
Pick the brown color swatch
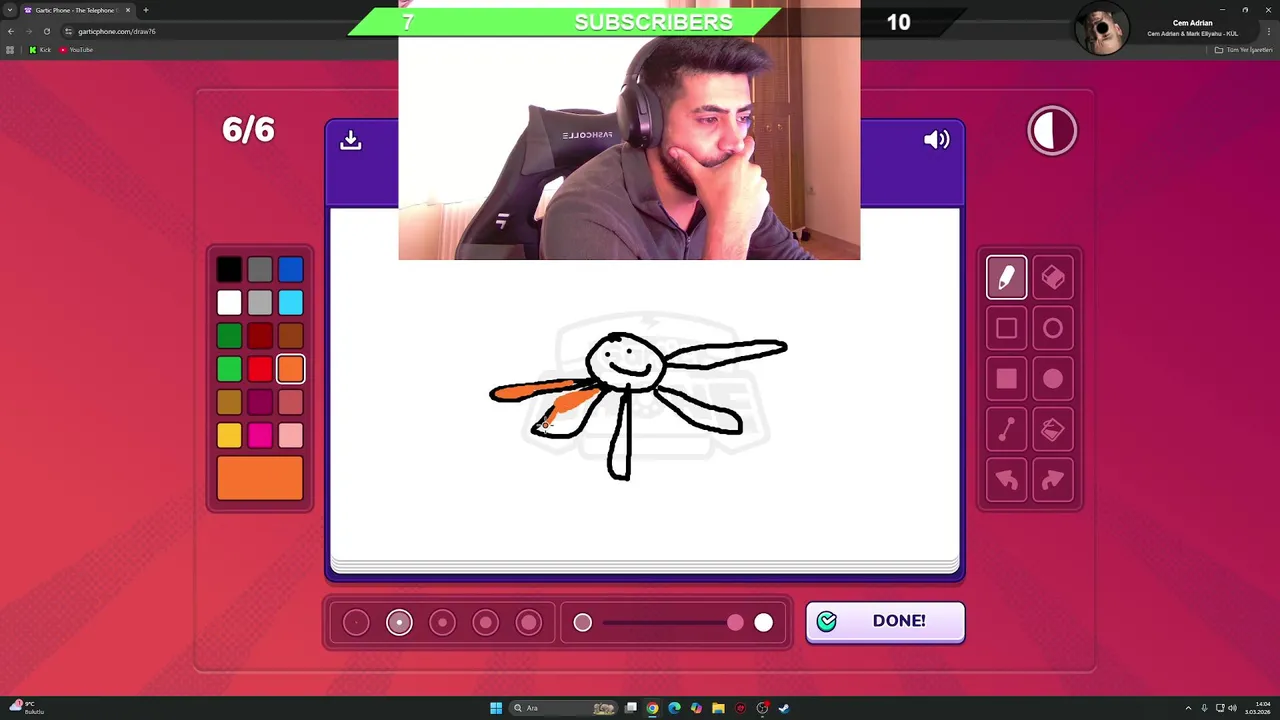[291, 336]
